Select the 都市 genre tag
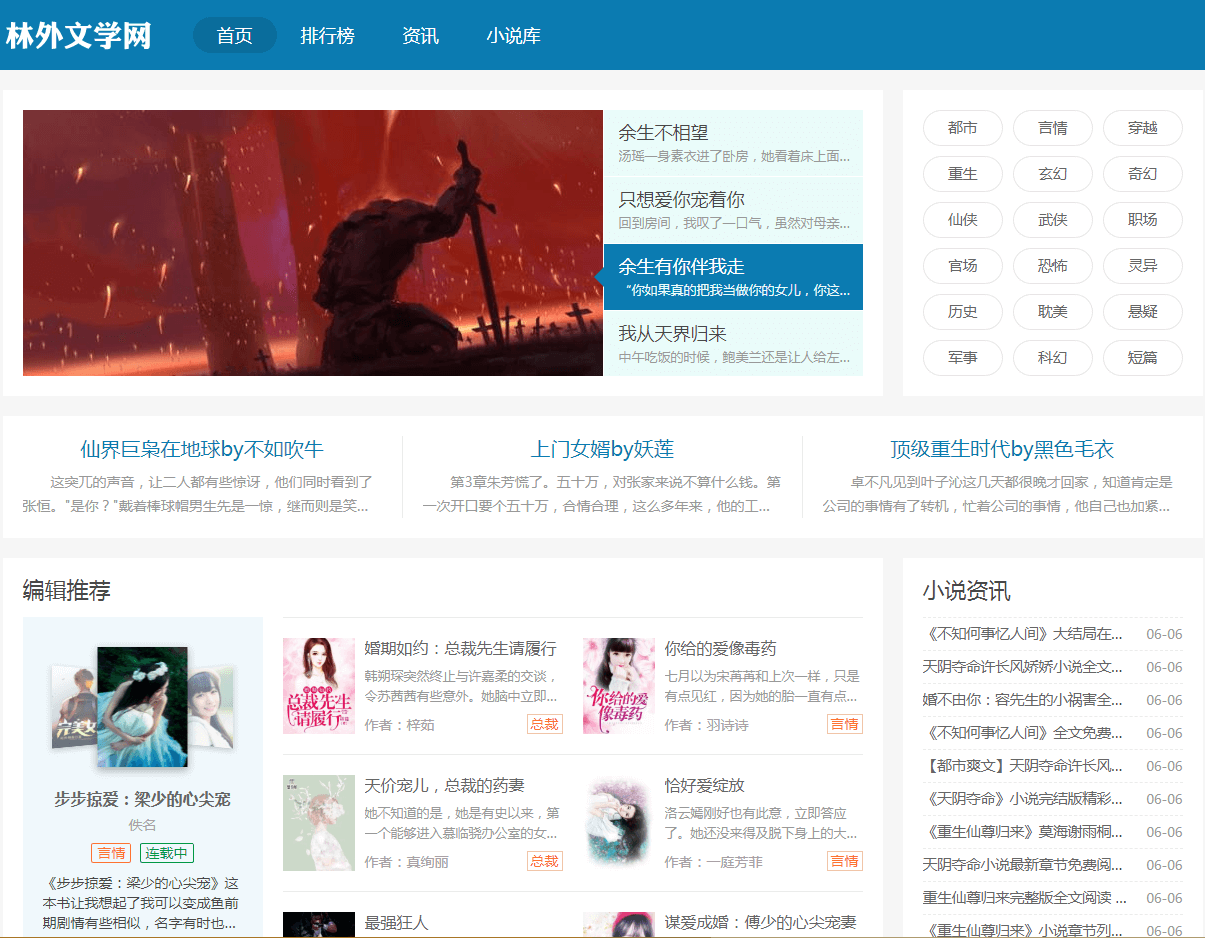Viewport: 1205px width, 938px height. [962, 128]
